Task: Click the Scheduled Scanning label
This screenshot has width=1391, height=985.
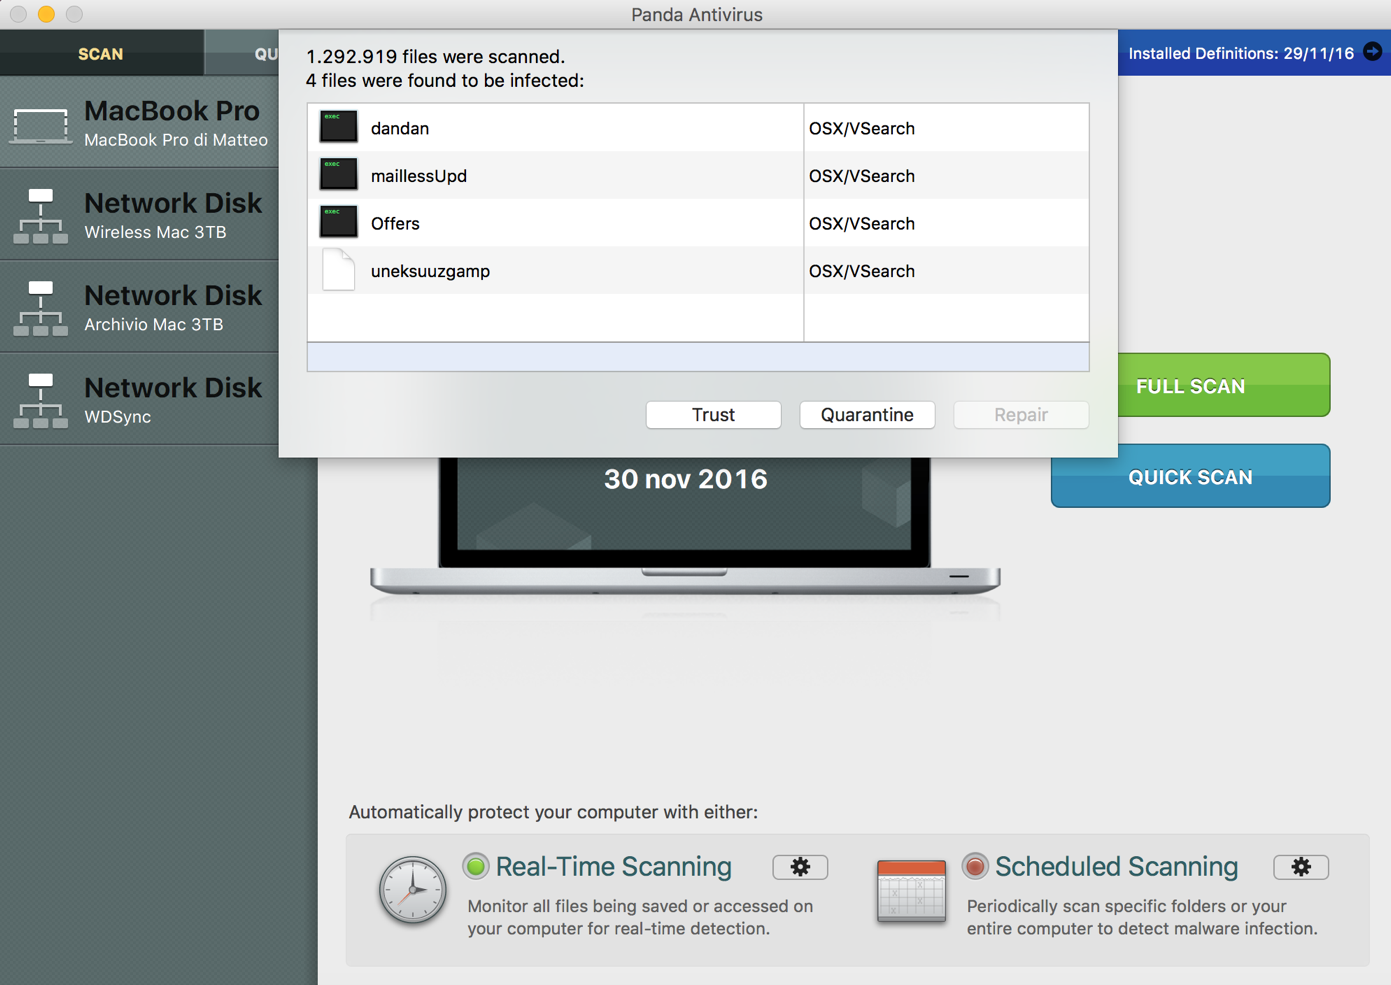Action: [1116, 866]
